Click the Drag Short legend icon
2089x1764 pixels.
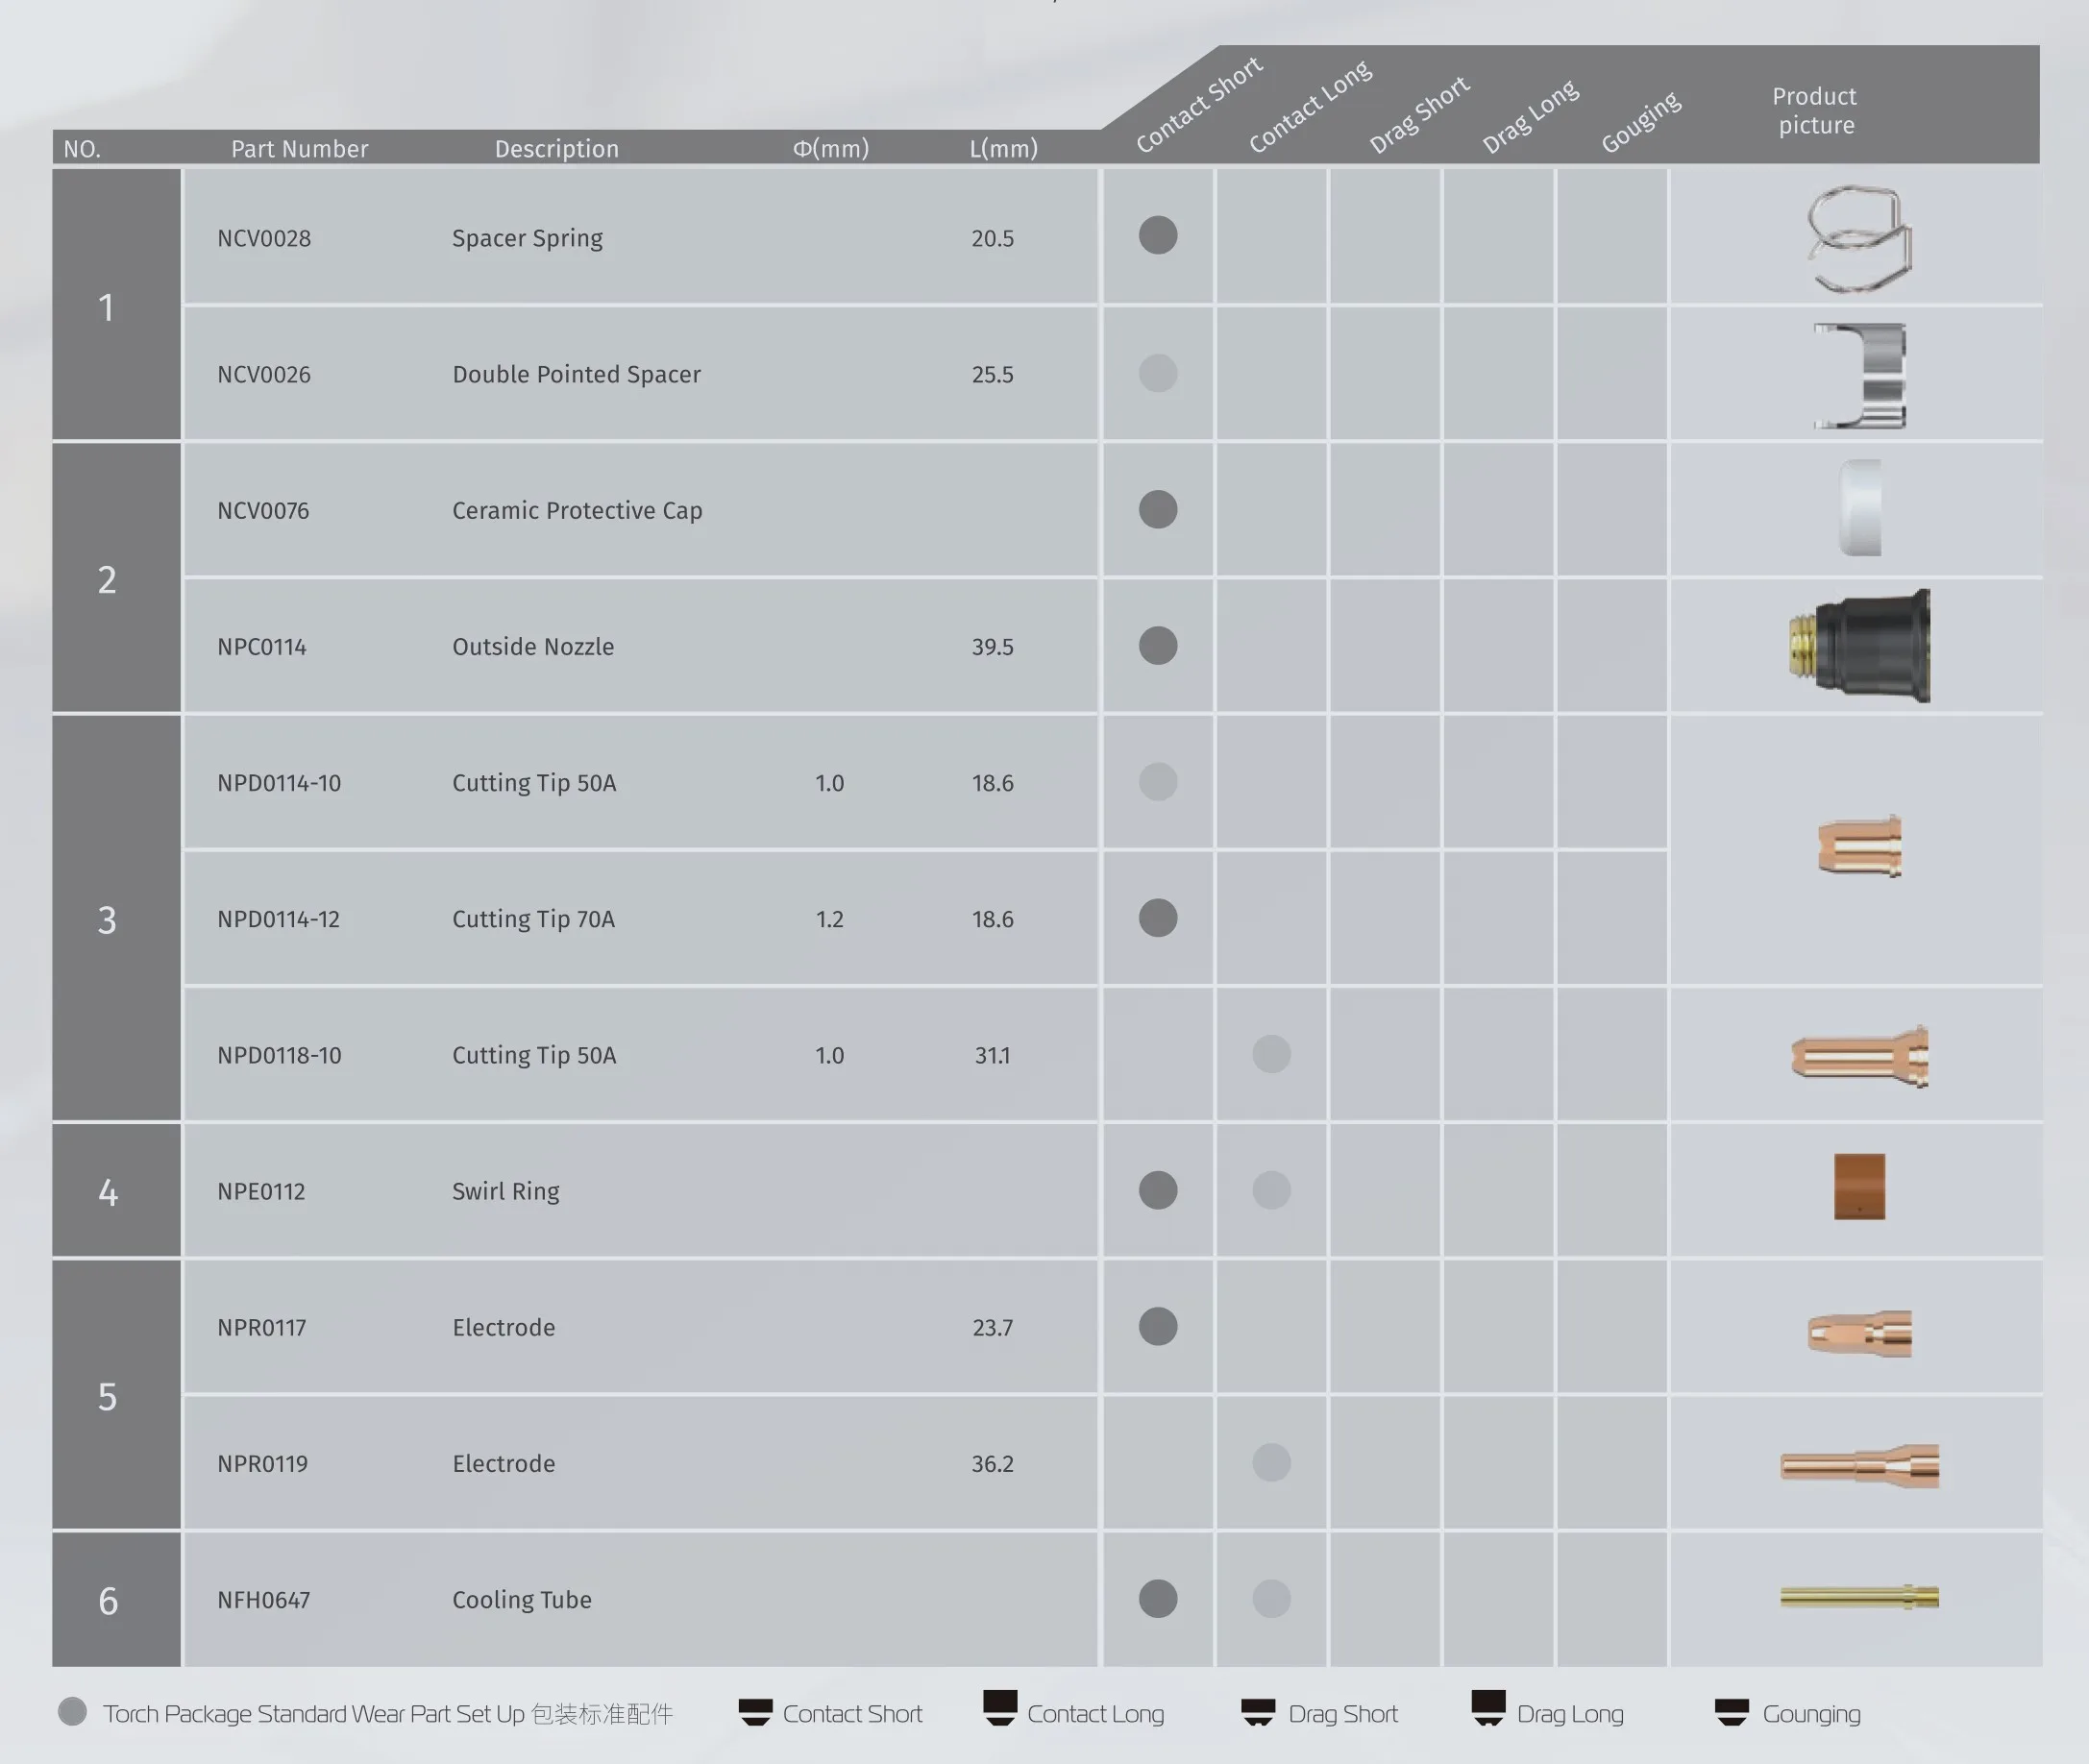[x=1258, y=1712]
